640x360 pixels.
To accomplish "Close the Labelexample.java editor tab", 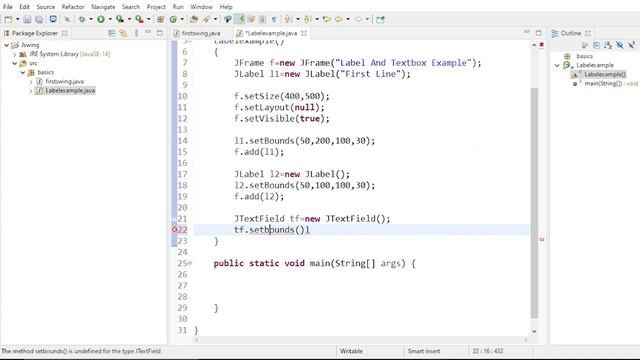I will coord(304,33).
